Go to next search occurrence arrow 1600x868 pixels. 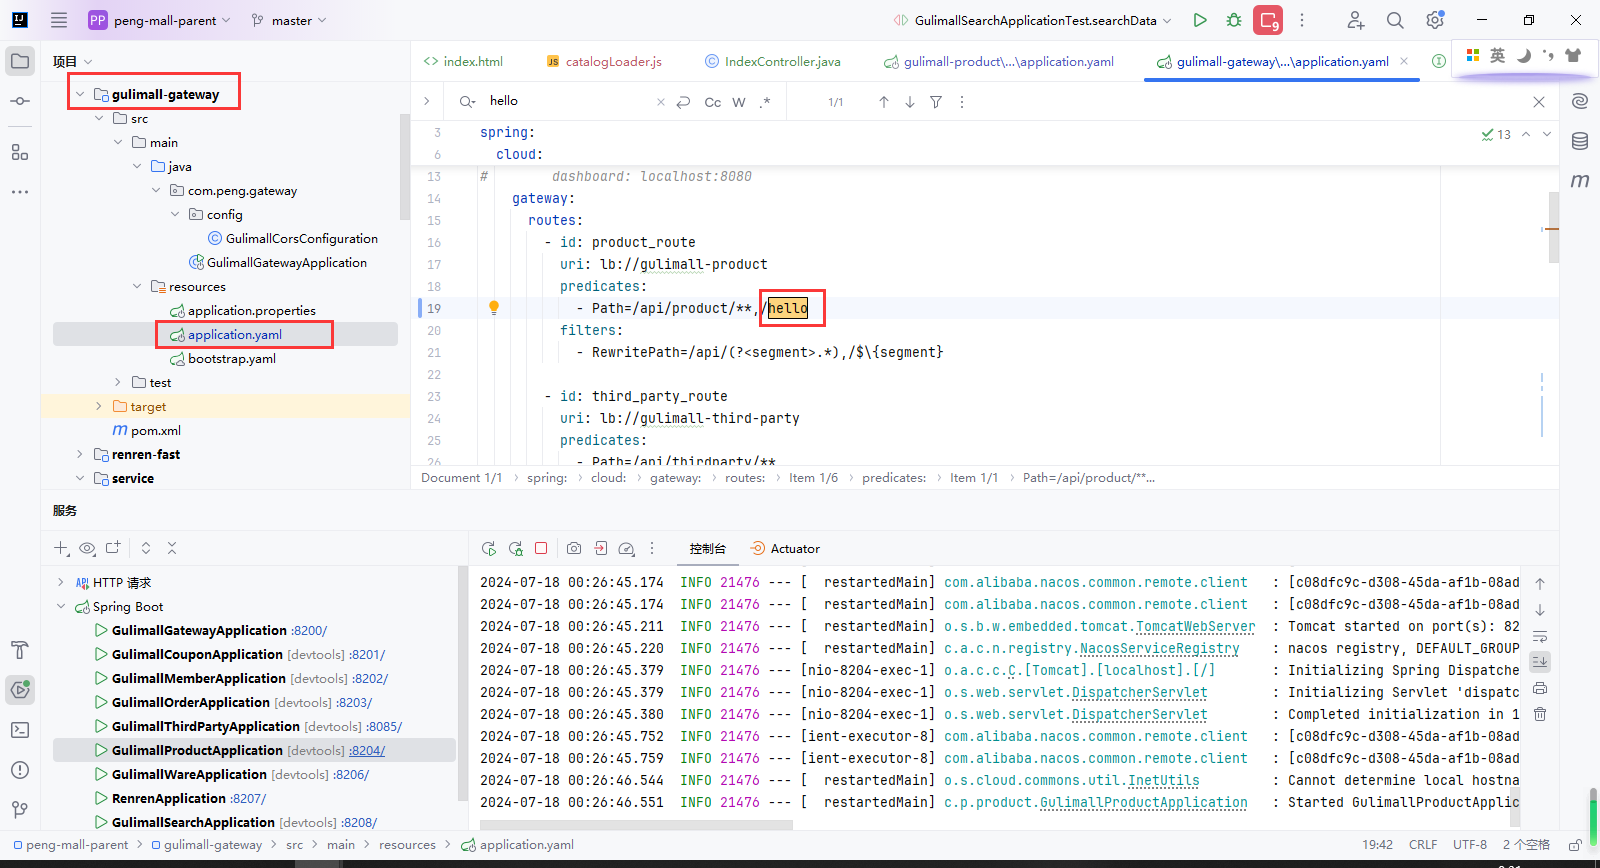pos(910,102)
